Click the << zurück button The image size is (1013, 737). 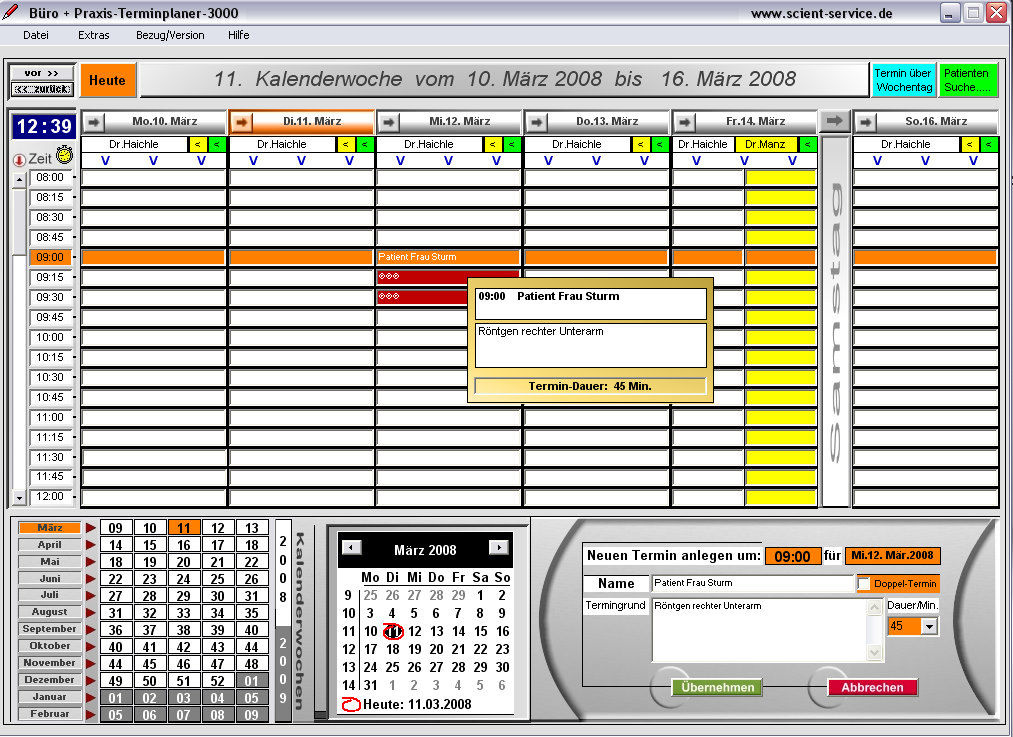click(x=42, y=89)
